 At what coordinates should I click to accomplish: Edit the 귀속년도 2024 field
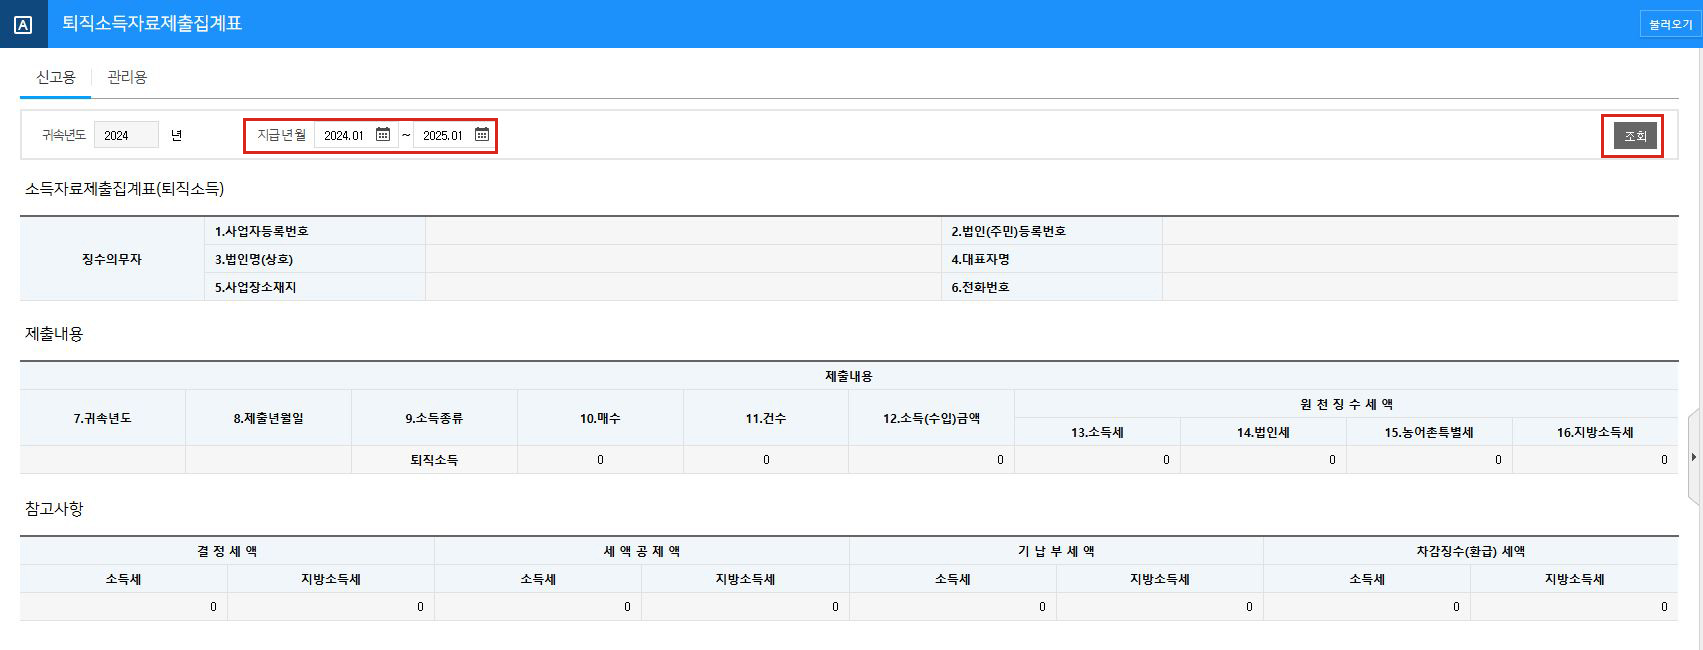point(126,135)
